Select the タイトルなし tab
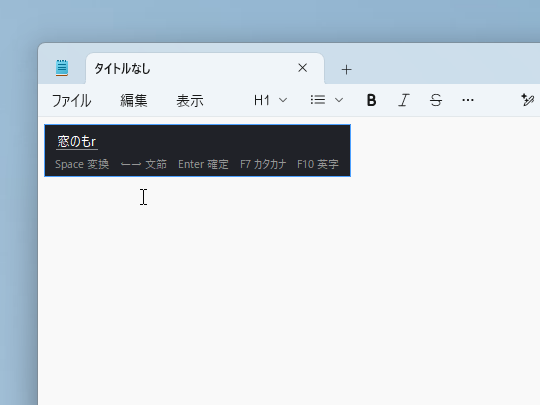540x405 pixels. (205, 69)
